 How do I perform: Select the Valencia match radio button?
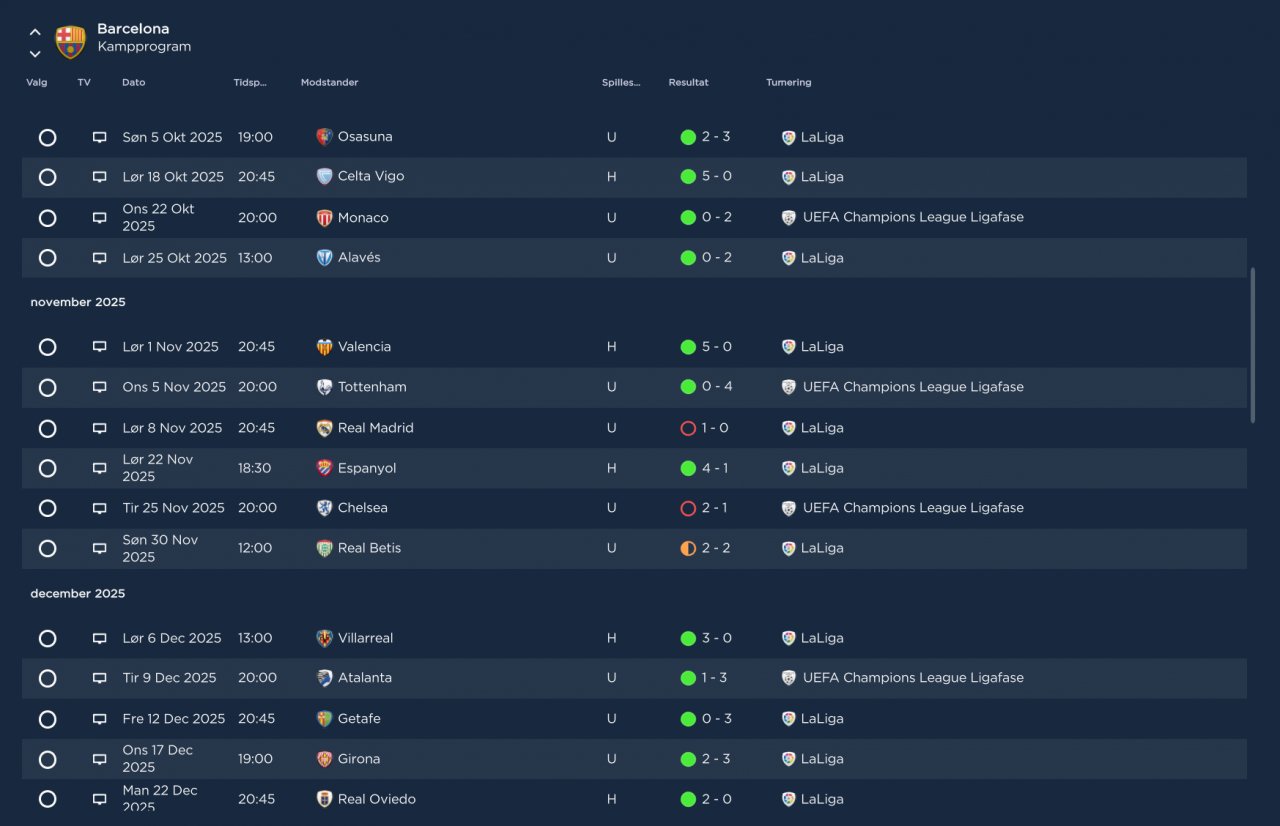click(x=47, y=347)
